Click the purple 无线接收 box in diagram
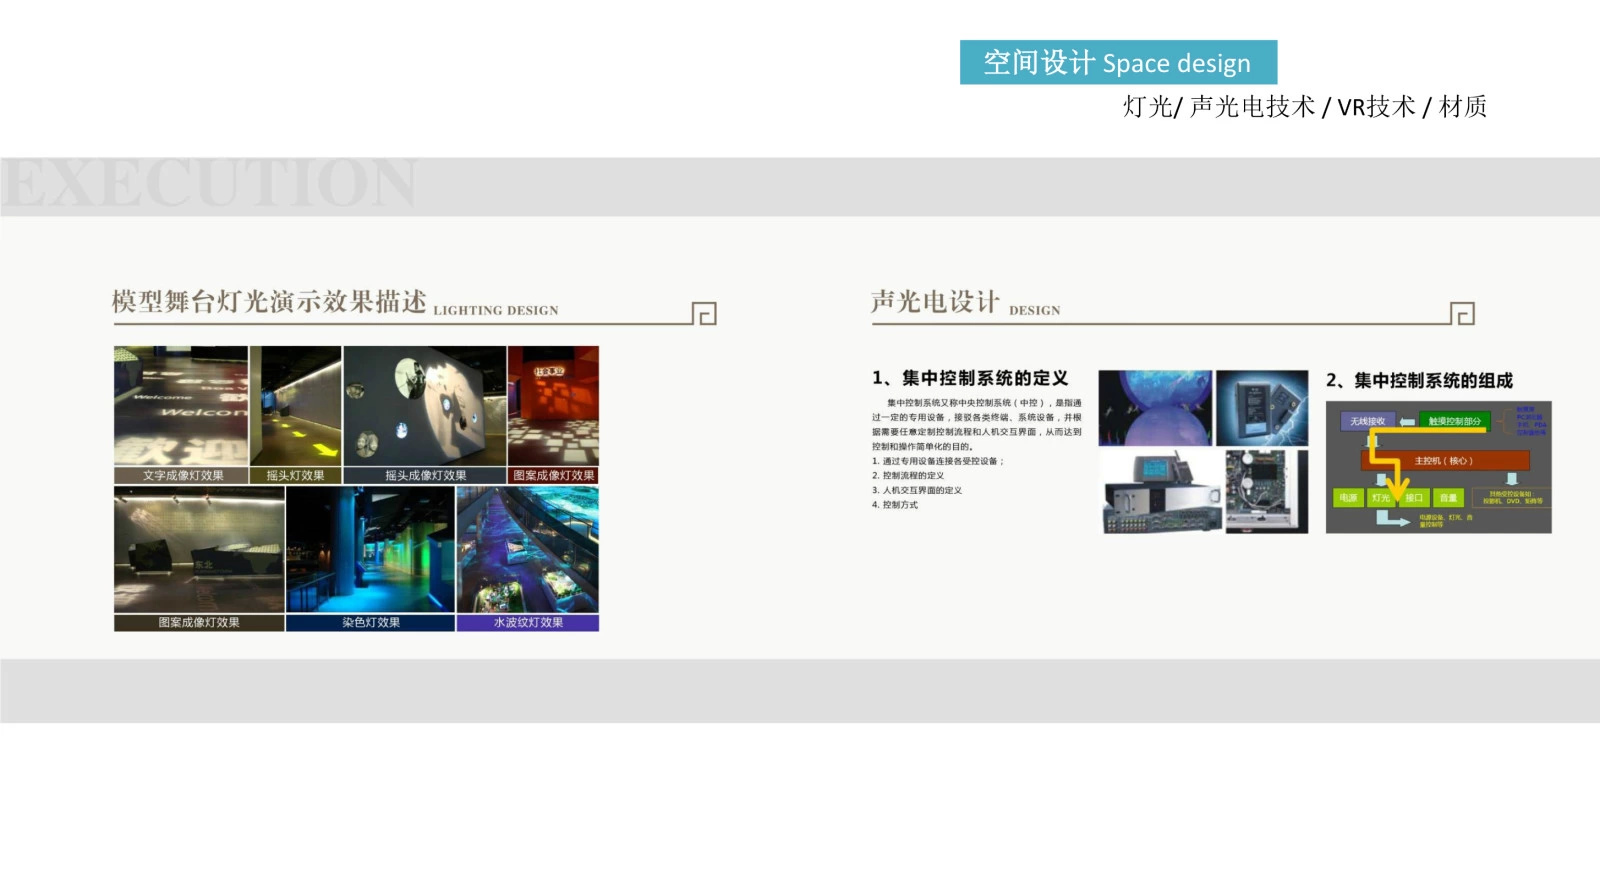 coord(1367,421)
